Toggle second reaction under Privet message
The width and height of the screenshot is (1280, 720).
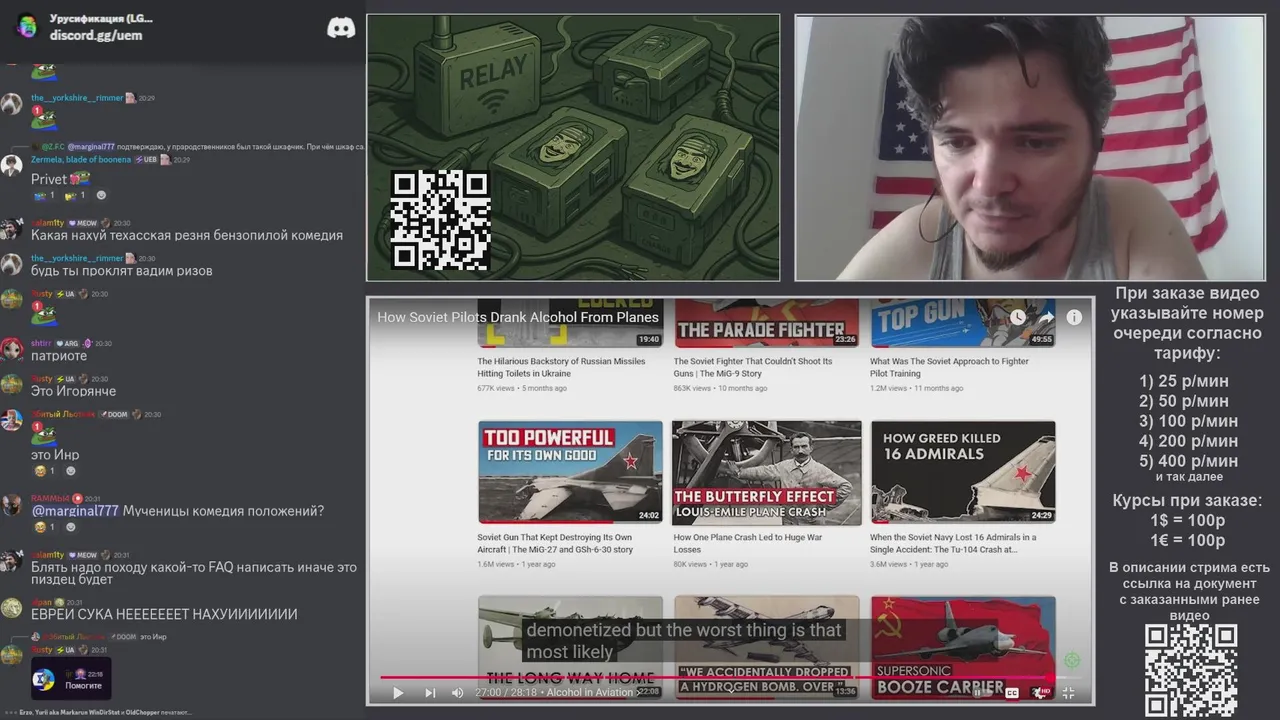pyautogui.click(x=75, y=196)
